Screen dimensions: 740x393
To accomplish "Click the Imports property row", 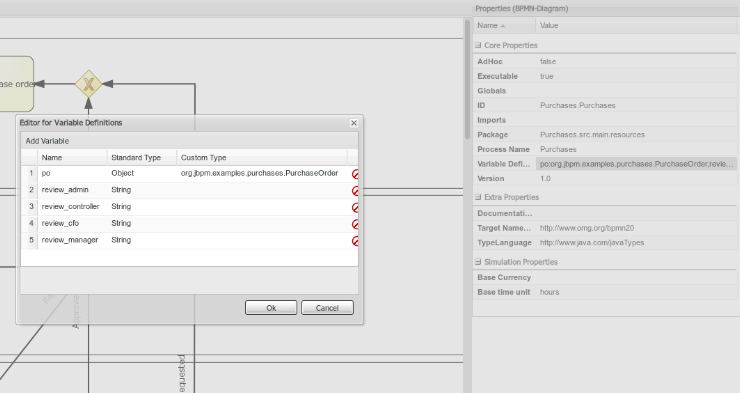I will 605,120.
